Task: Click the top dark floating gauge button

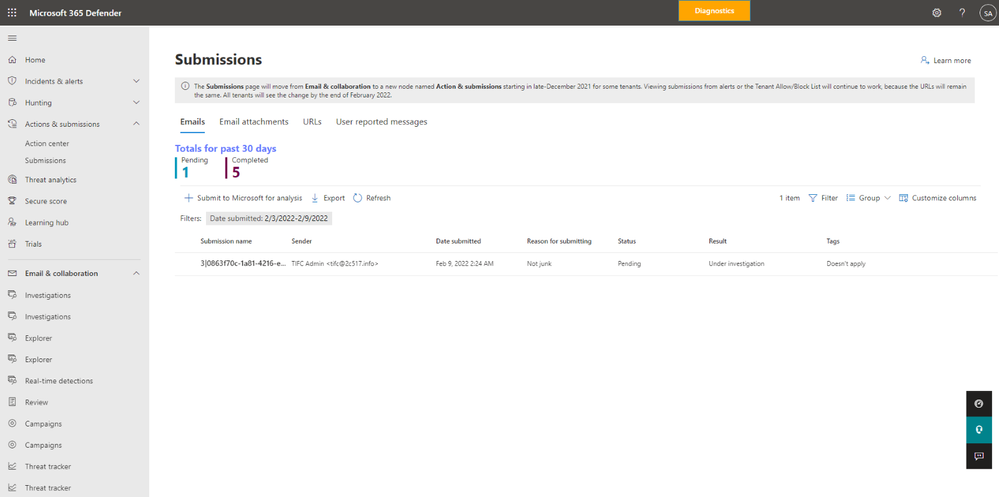Action: pos(979,404)
